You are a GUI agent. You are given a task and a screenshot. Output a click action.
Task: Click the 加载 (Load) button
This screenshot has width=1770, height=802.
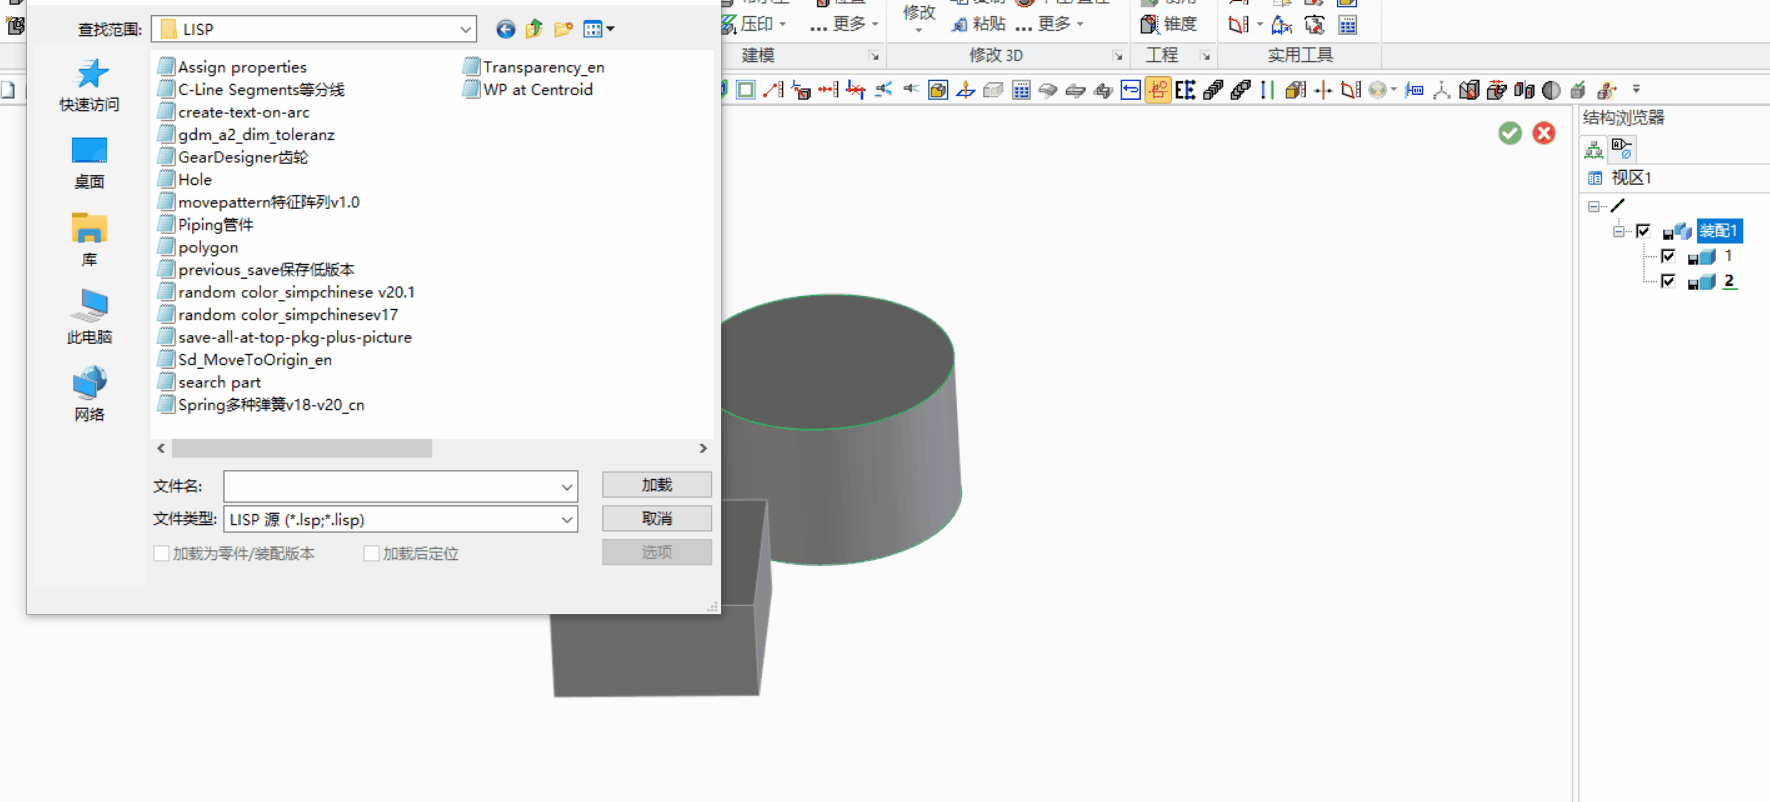(657, 485)
